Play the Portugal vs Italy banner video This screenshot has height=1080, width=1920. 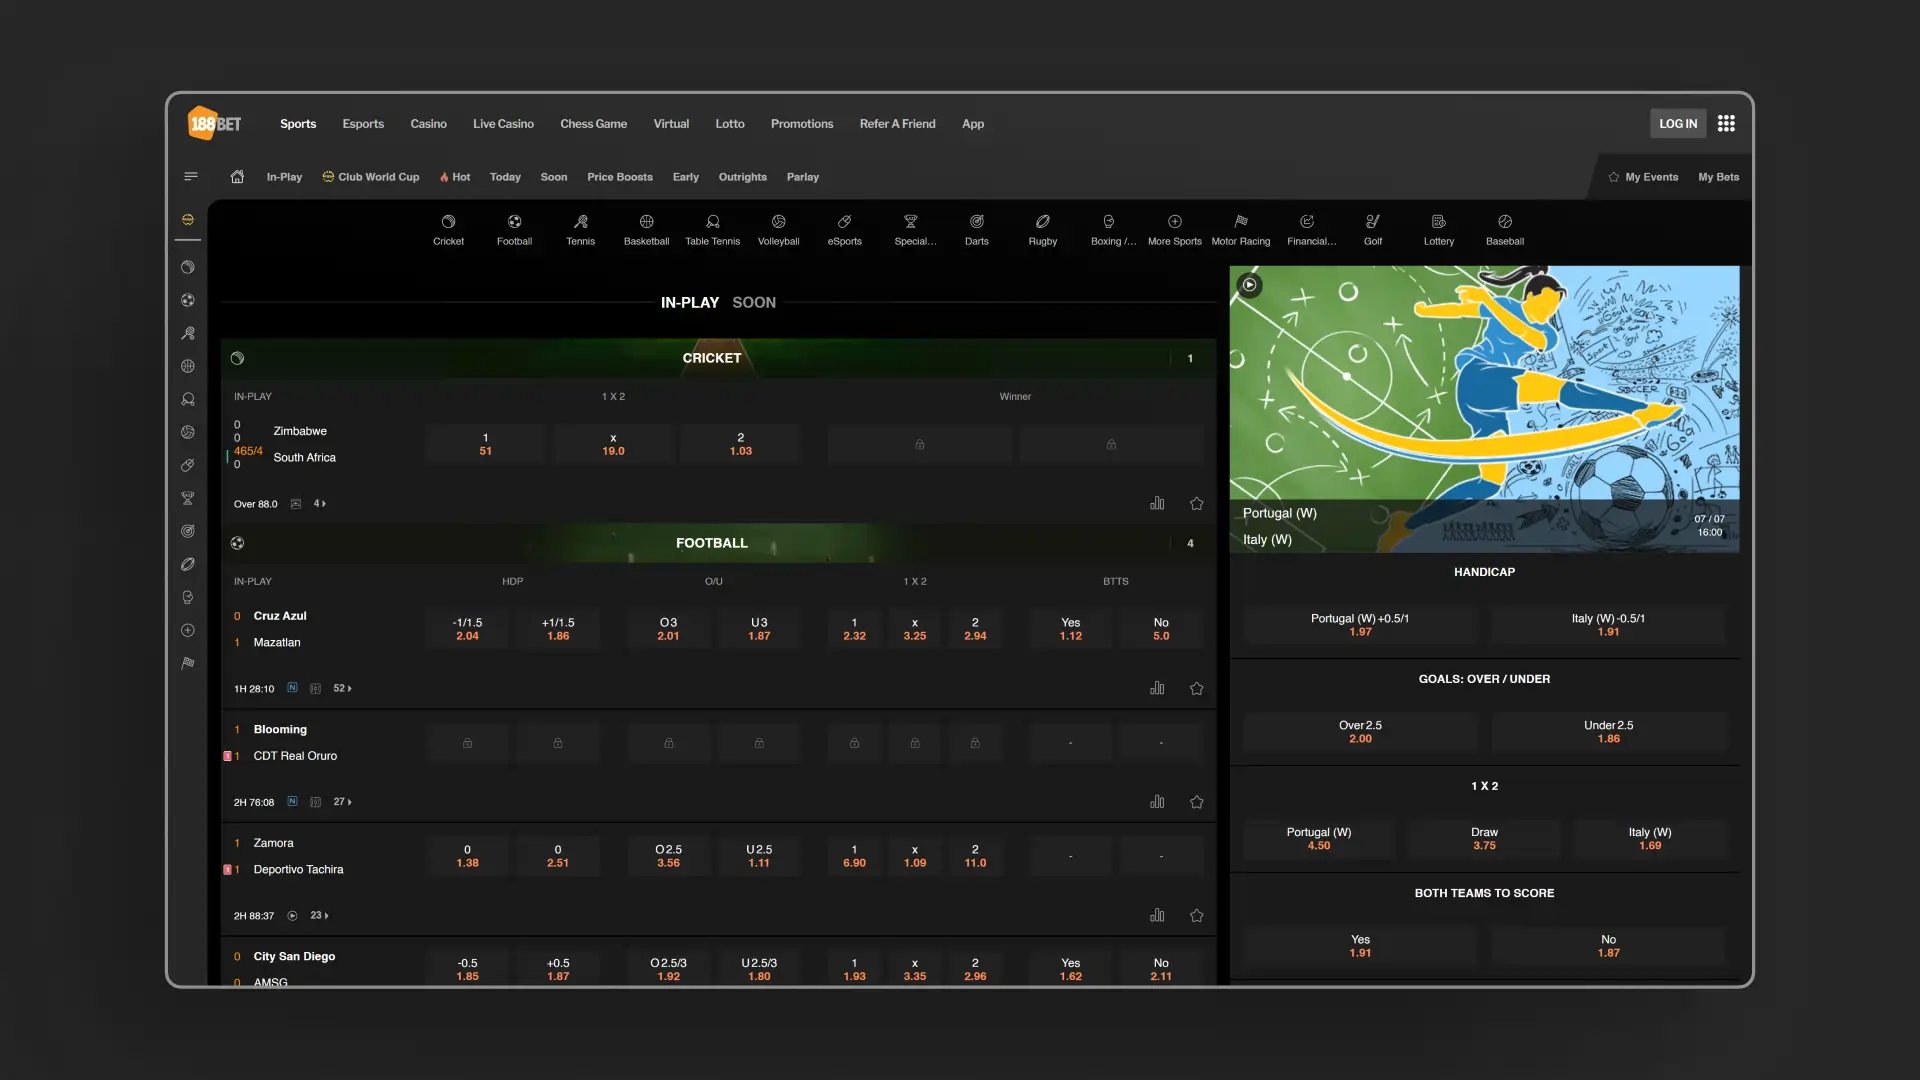(1249, 285)
